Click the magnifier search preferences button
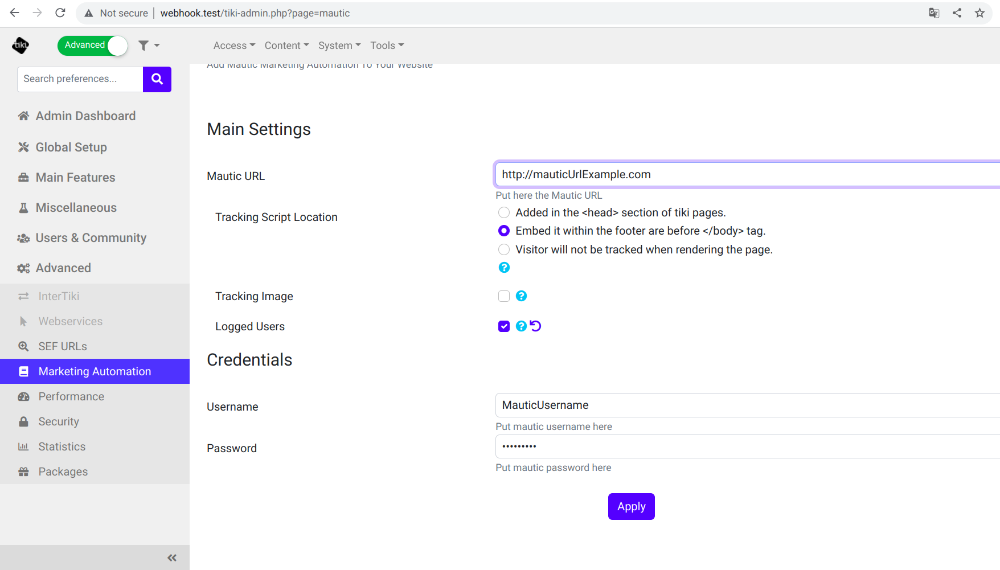Viewport: 1000px width, 570px height. pyautogui.click(x=157, y=79)
